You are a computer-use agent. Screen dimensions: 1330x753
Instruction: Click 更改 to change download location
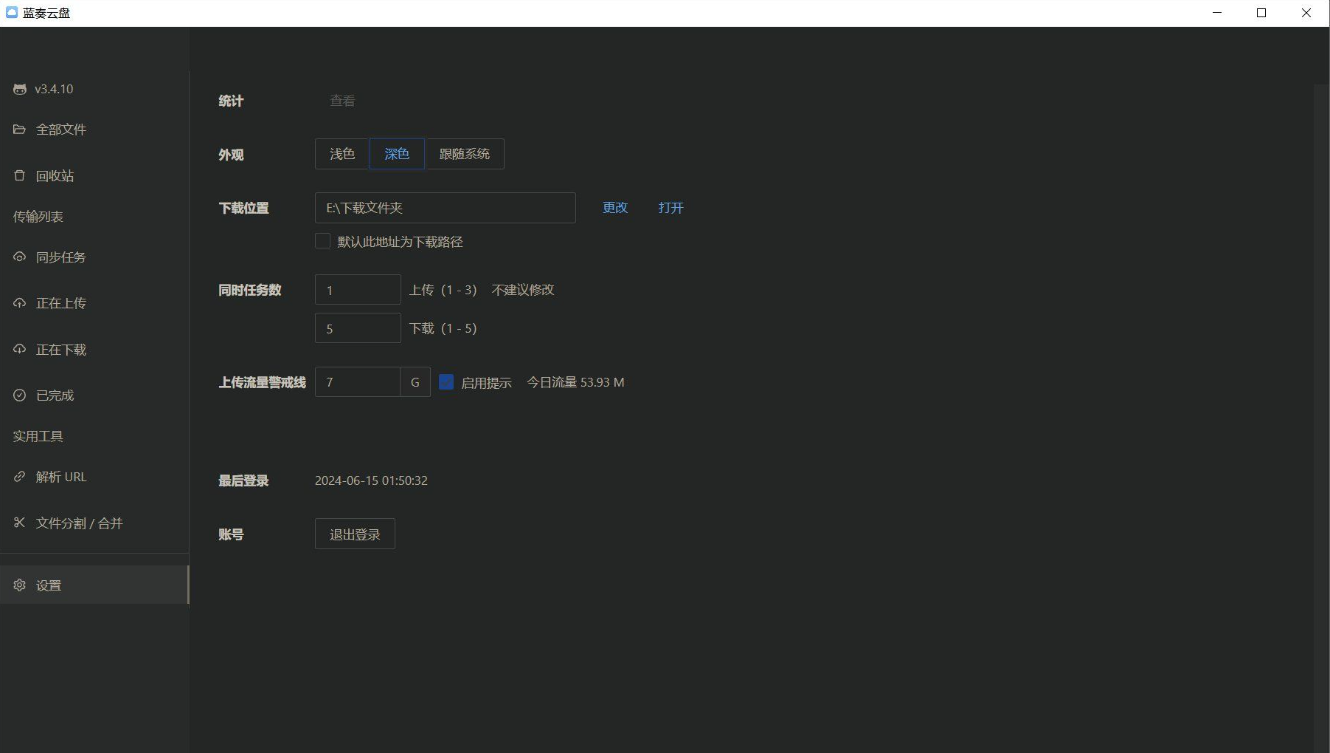click(615, 208)
